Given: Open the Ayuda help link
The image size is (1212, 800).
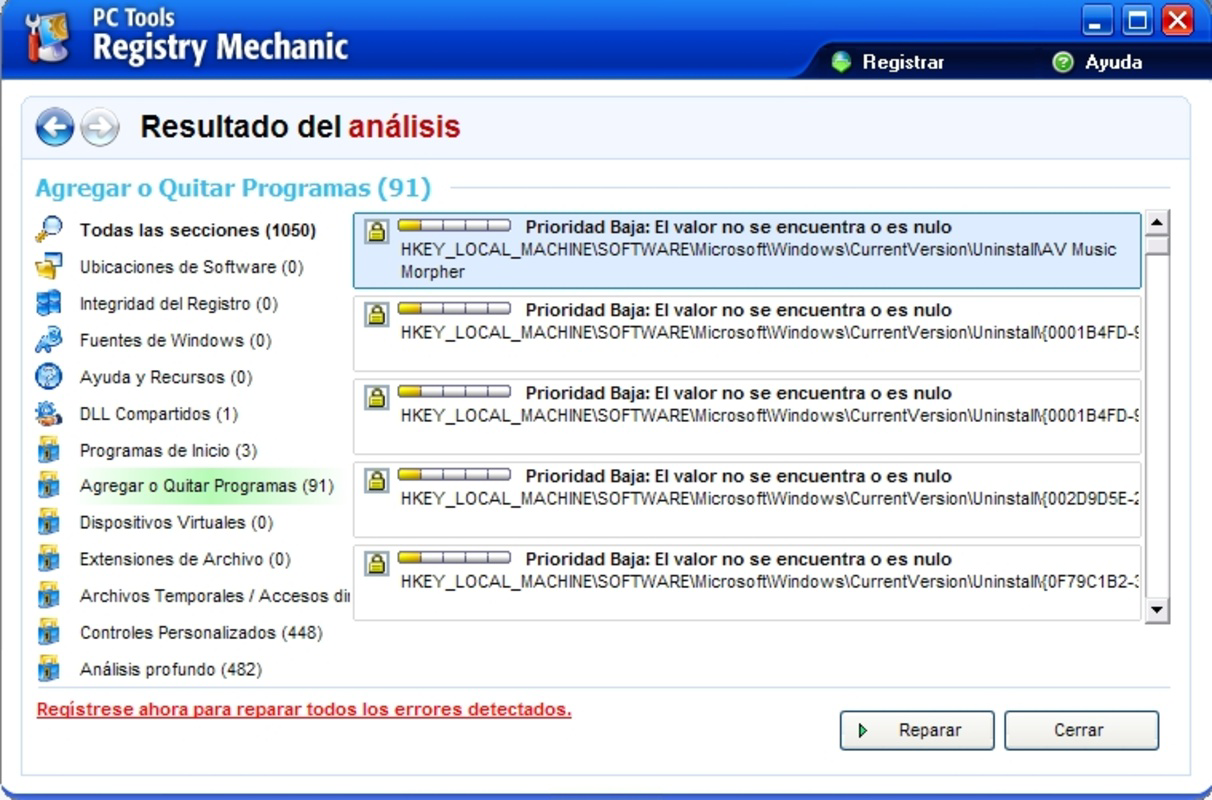Looking at the screenshot, I should point(1113,62).
